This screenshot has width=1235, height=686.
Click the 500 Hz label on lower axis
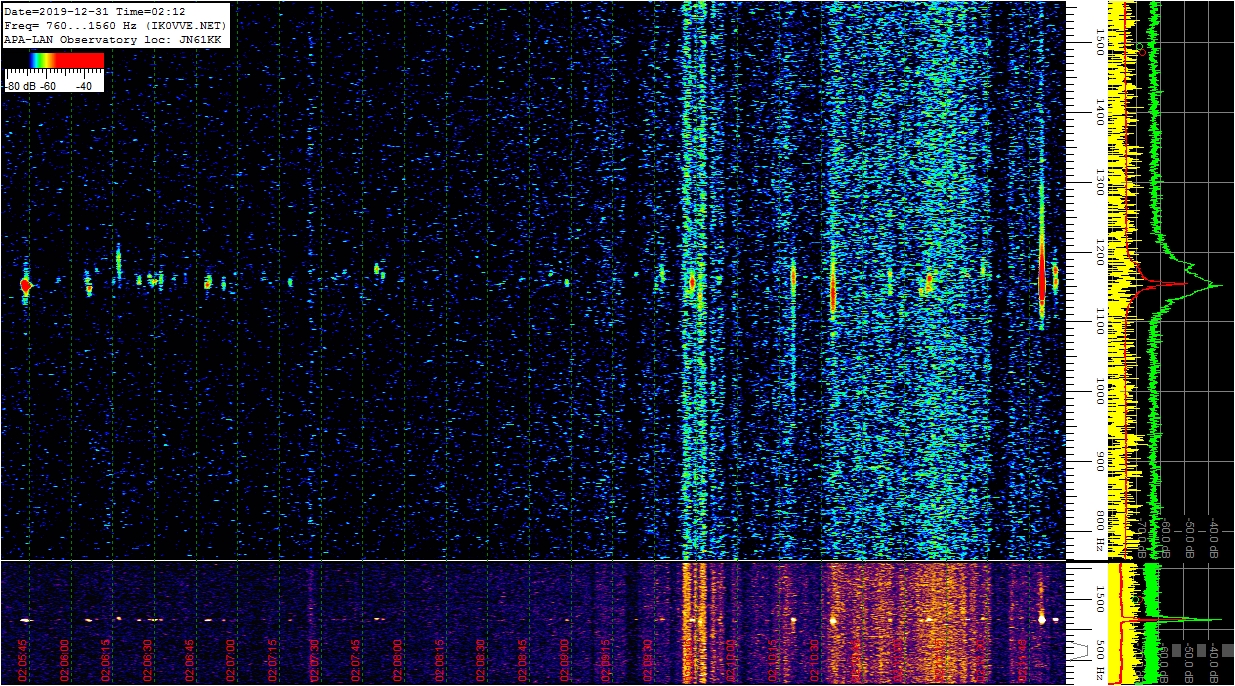[1100, 658]
